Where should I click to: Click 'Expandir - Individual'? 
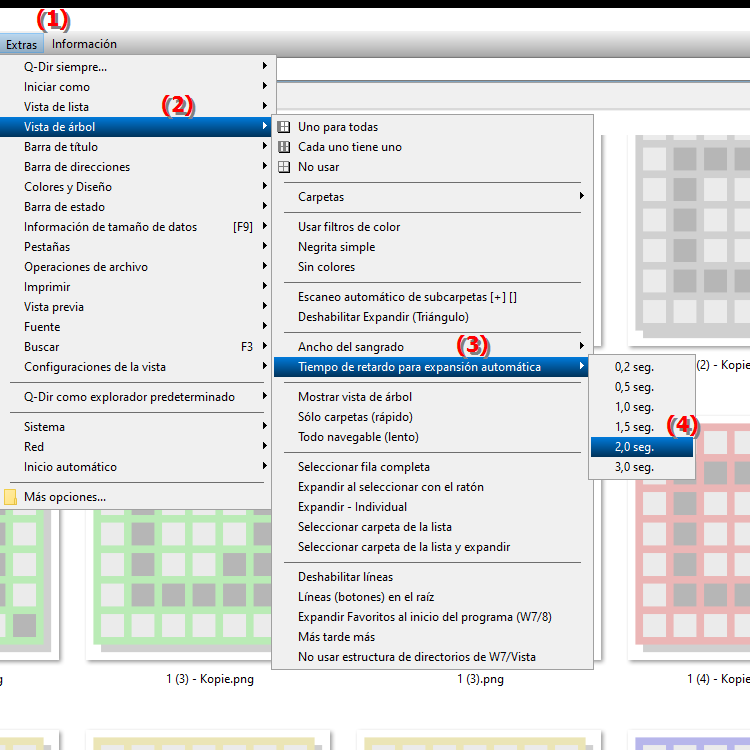pyautogui.click(x=430, y=507)
